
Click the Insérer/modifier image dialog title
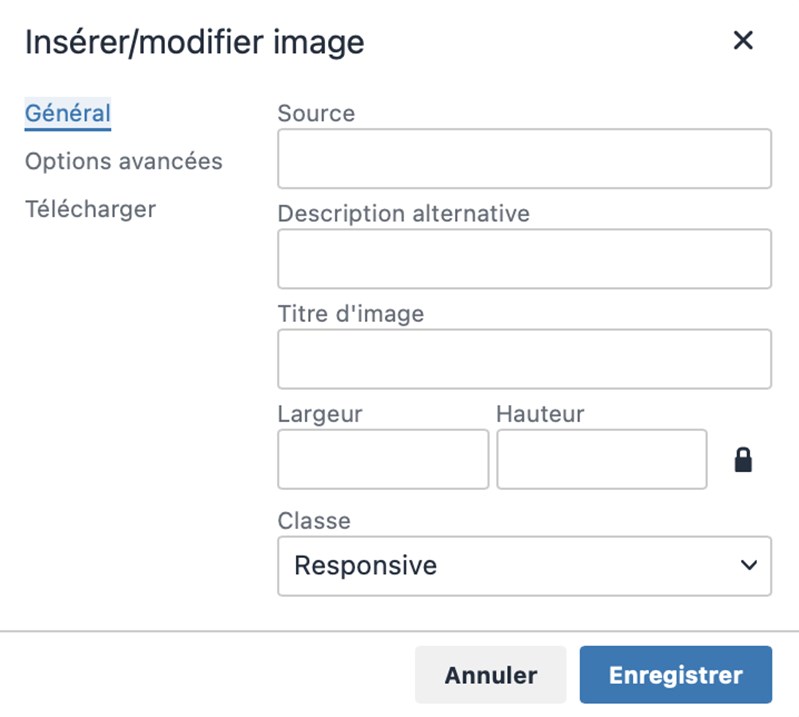click(195, 42)
